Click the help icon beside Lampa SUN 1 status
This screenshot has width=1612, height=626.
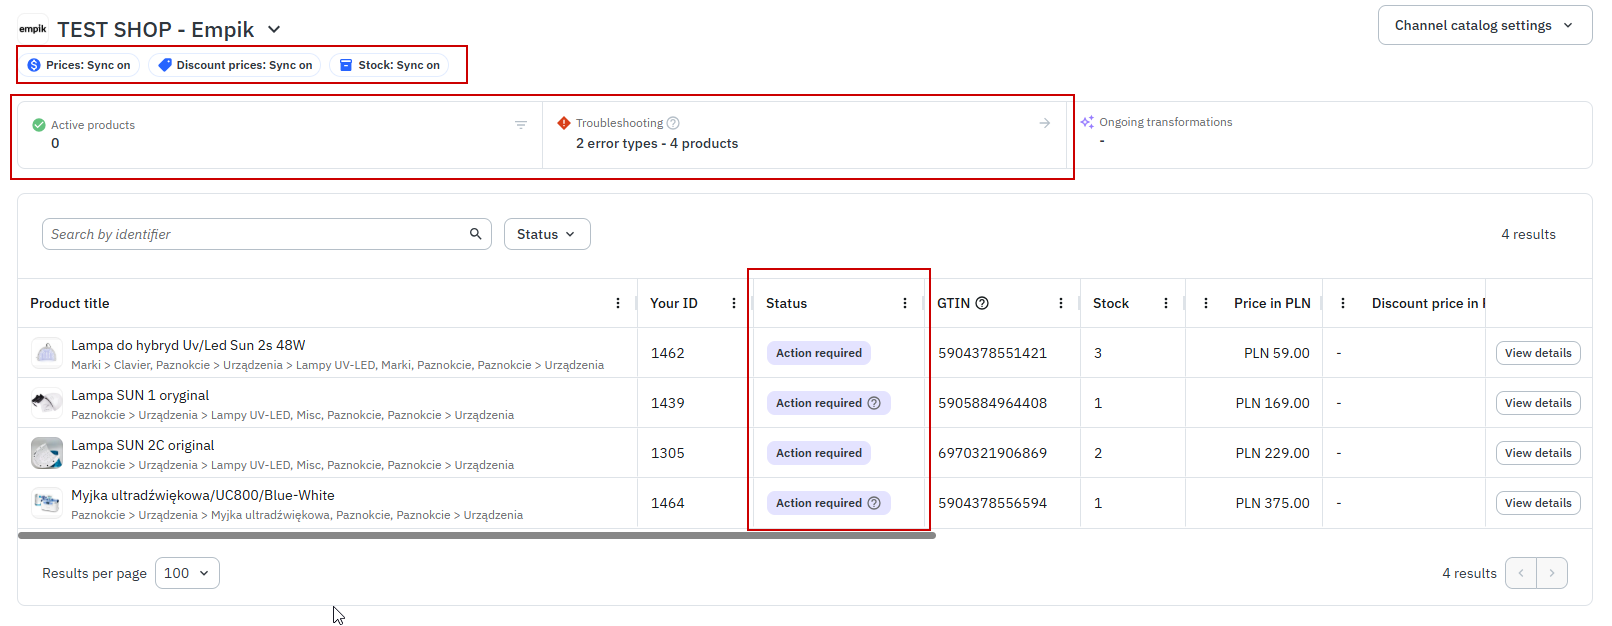[x=874, y=403]
